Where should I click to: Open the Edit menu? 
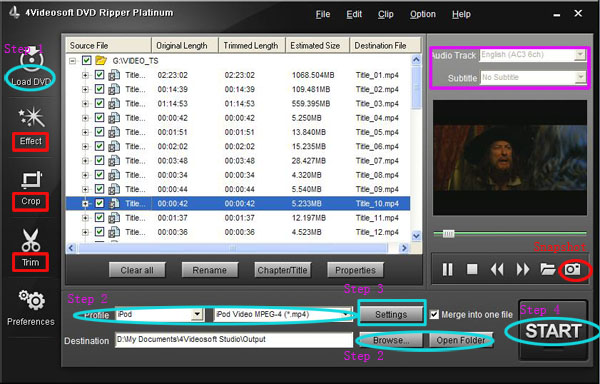coord(354,14)
